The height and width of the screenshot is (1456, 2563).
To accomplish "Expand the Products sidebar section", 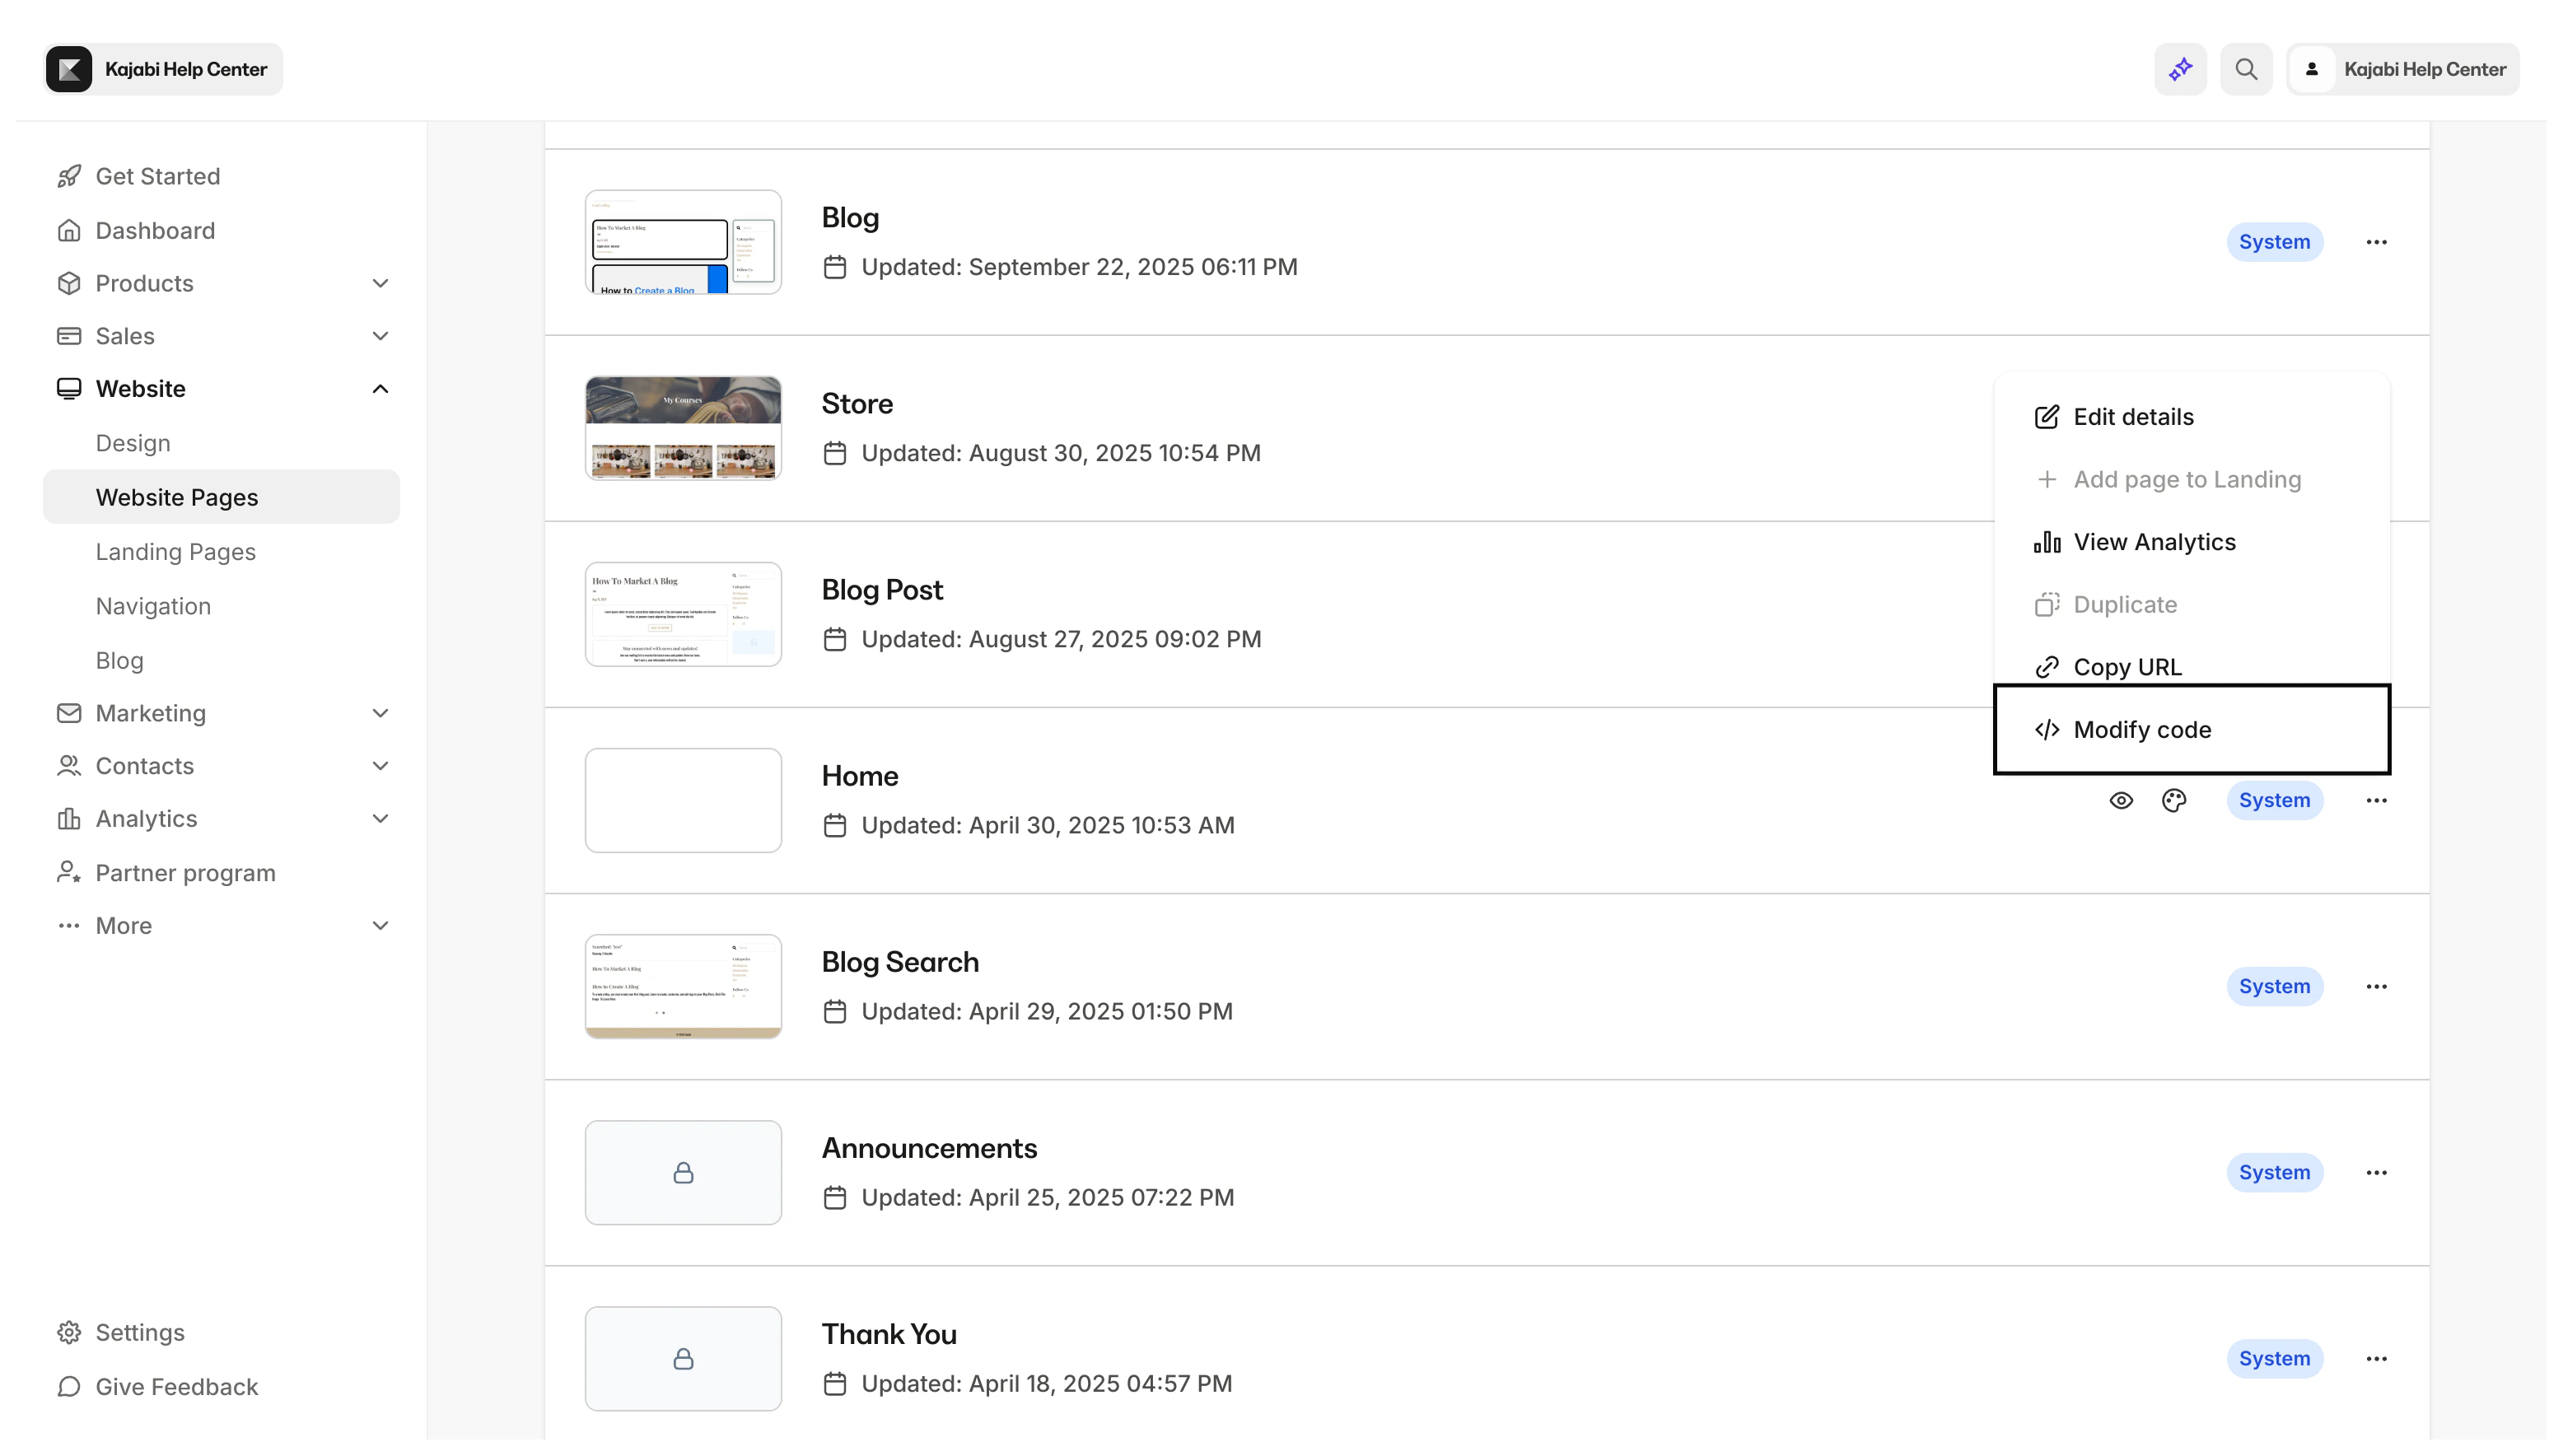I will 380,283.
